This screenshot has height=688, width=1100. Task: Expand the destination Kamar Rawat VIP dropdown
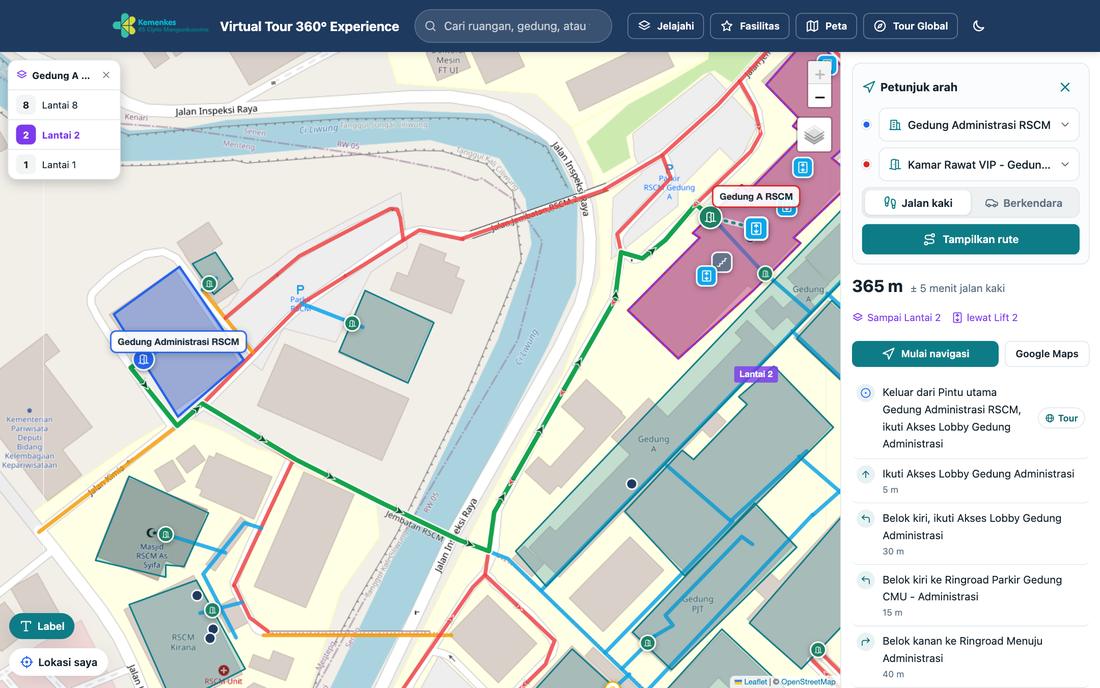click(979, 165)
